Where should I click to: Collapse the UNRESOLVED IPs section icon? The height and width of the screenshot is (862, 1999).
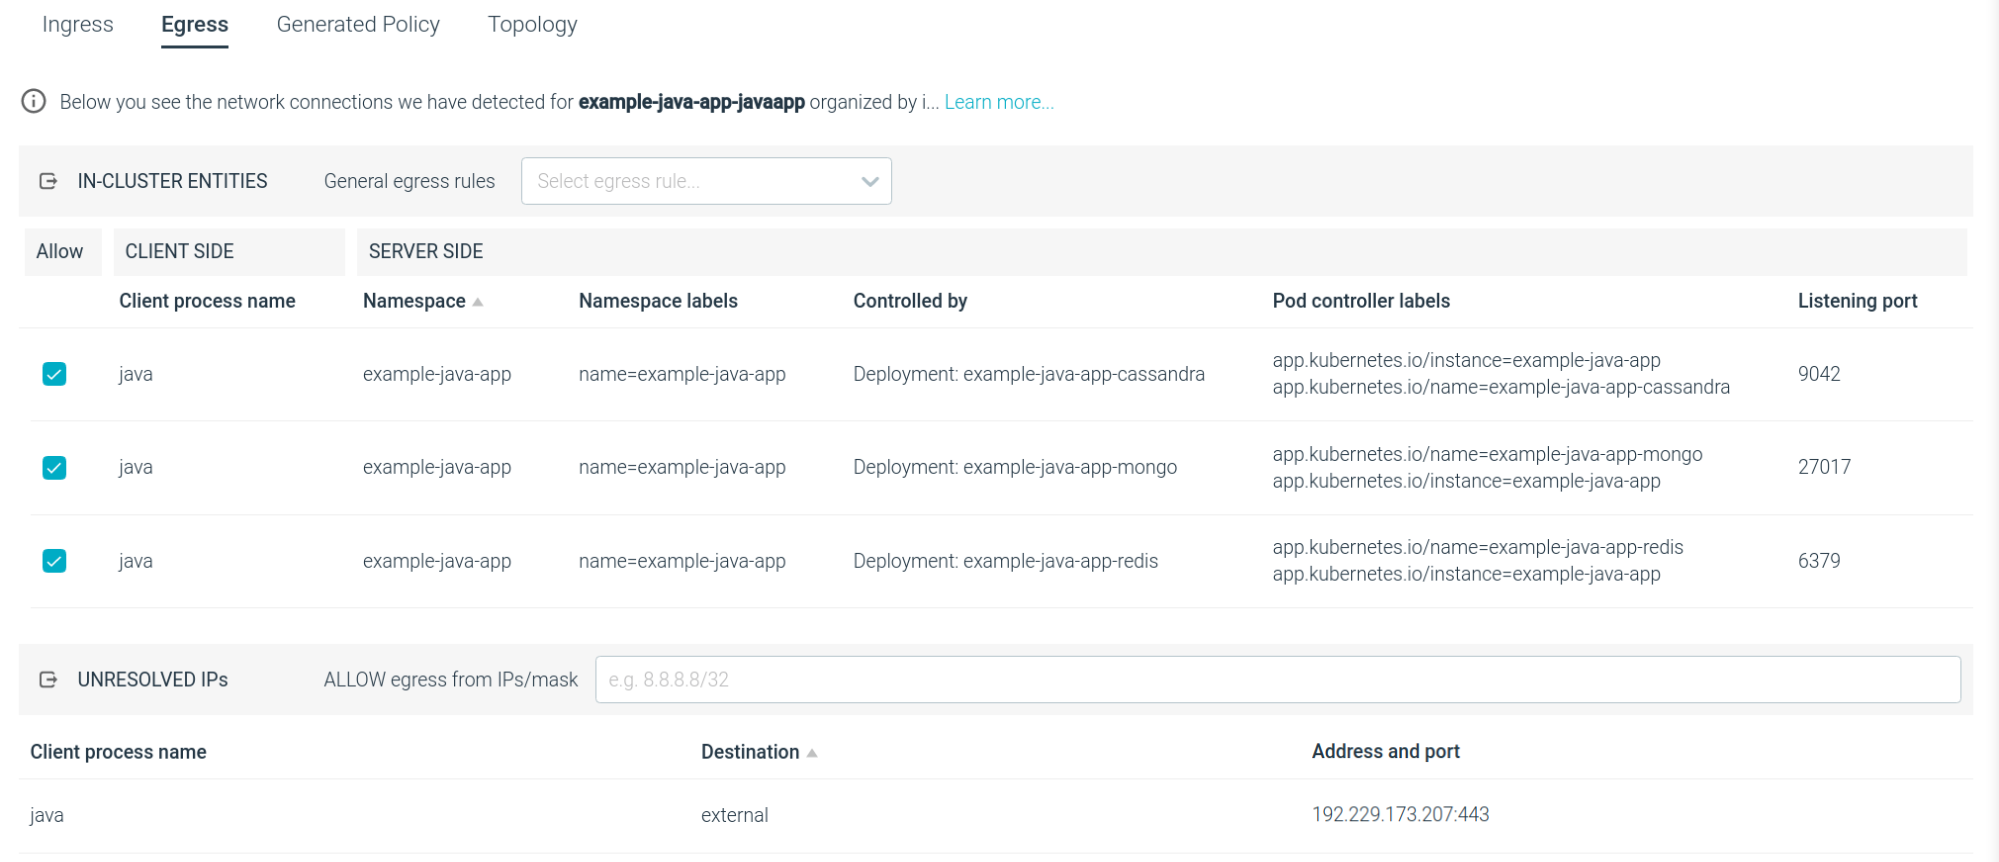(48, 680)
